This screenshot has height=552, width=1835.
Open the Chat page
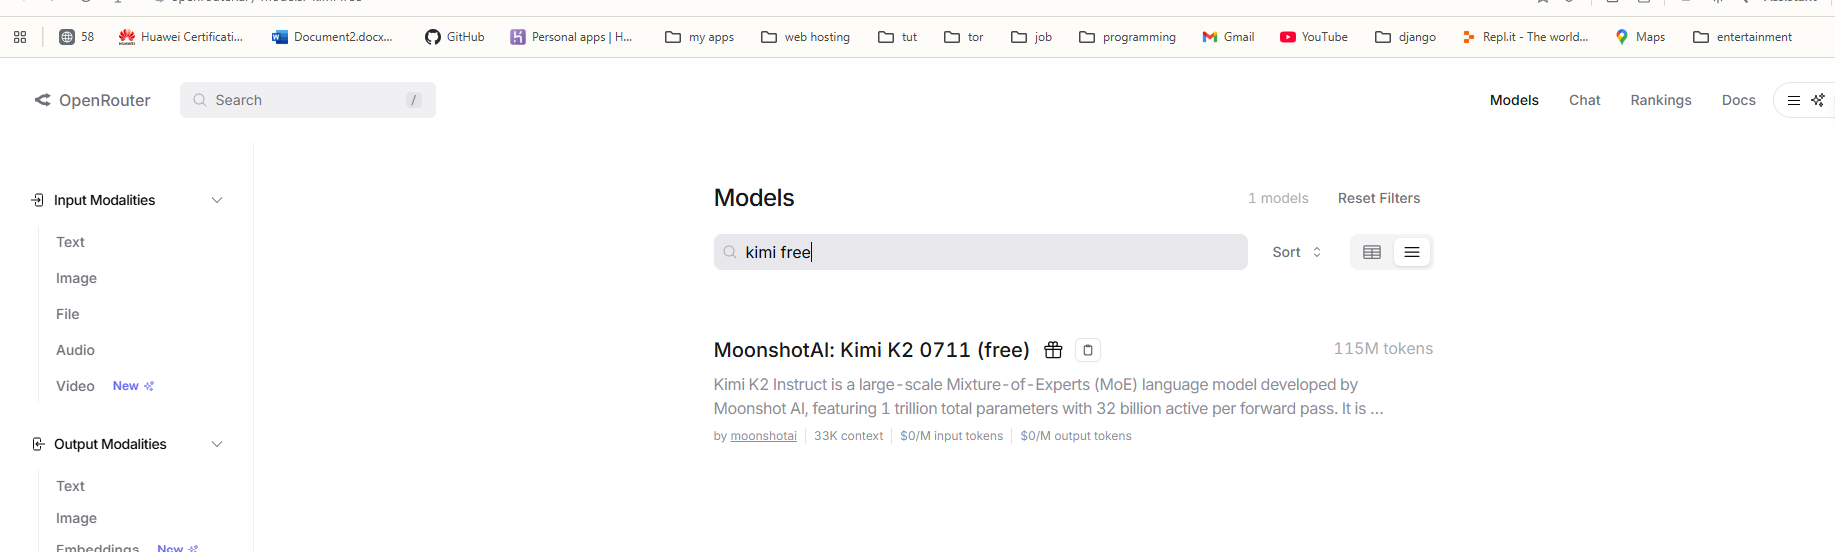tap(1584, 100)
